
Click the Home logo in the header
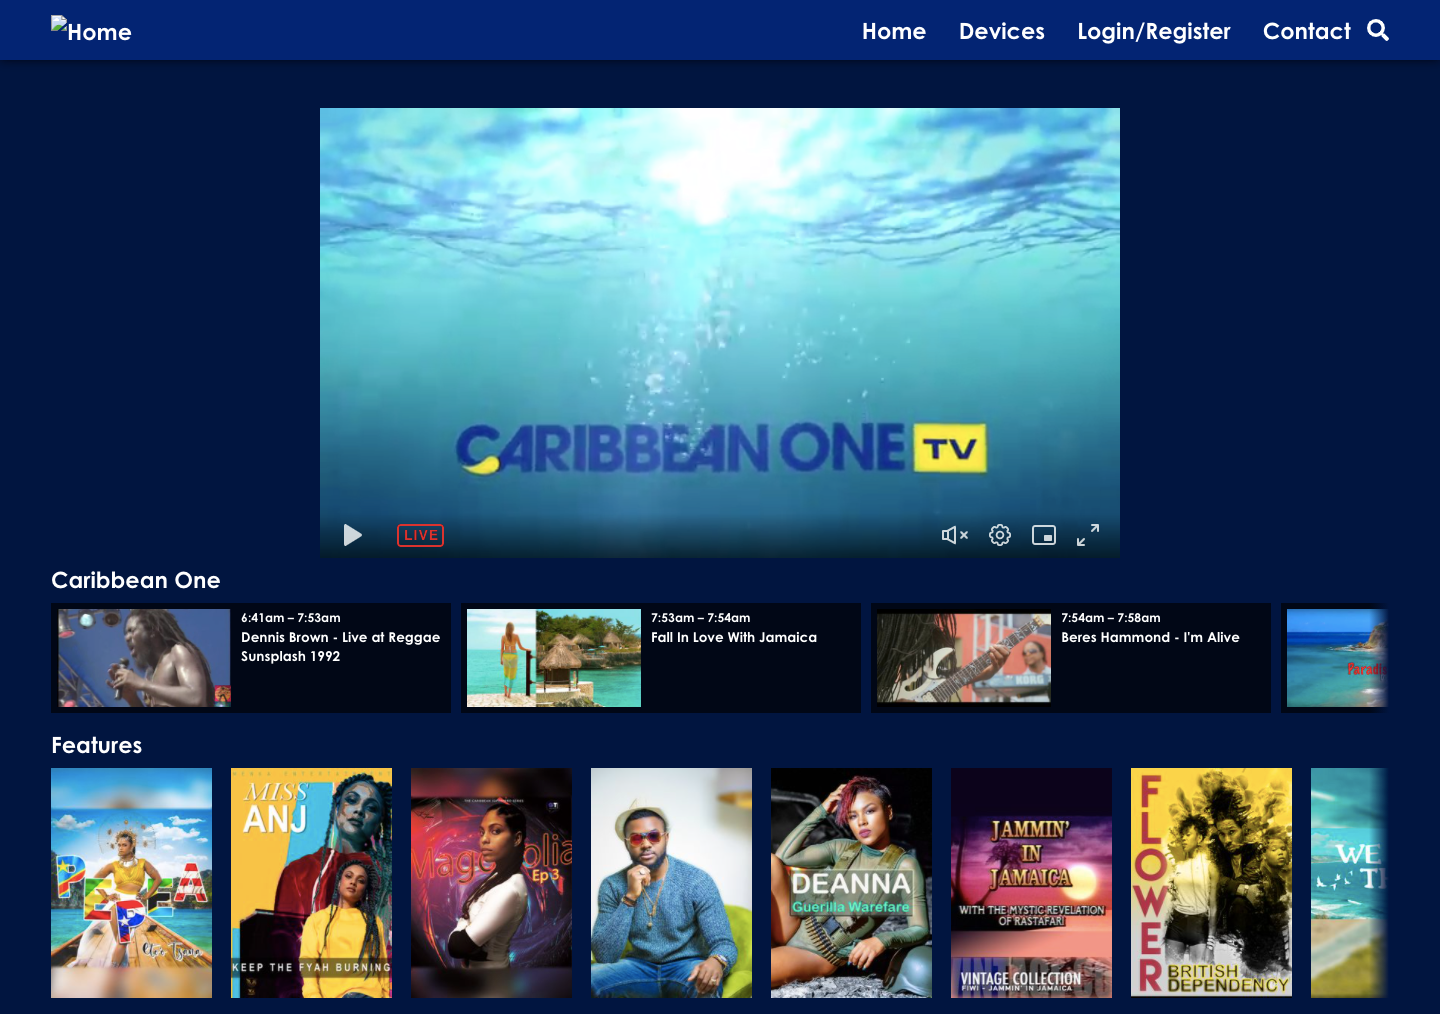point(91,31)
